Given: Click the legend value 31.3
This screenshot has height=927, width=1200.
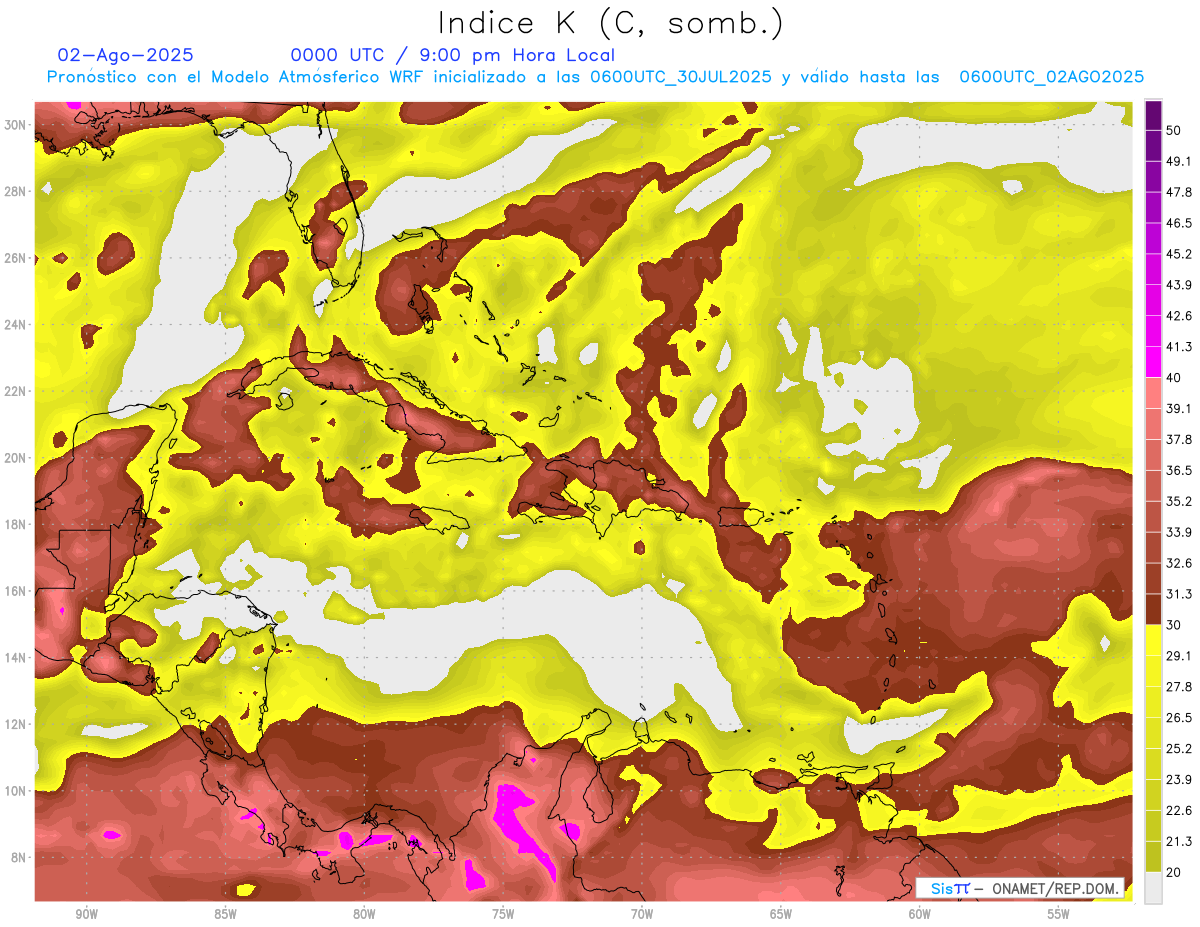Looking at the screenshot, I should [1179, 594].
